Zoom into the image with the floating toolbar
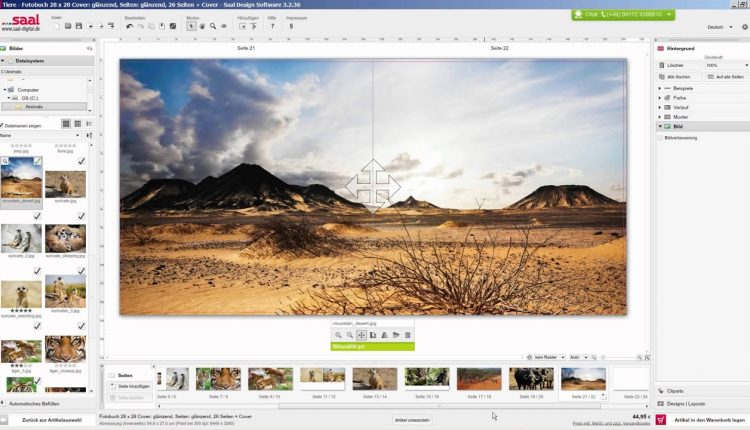The image size is (750, 430). click(338, 335)
